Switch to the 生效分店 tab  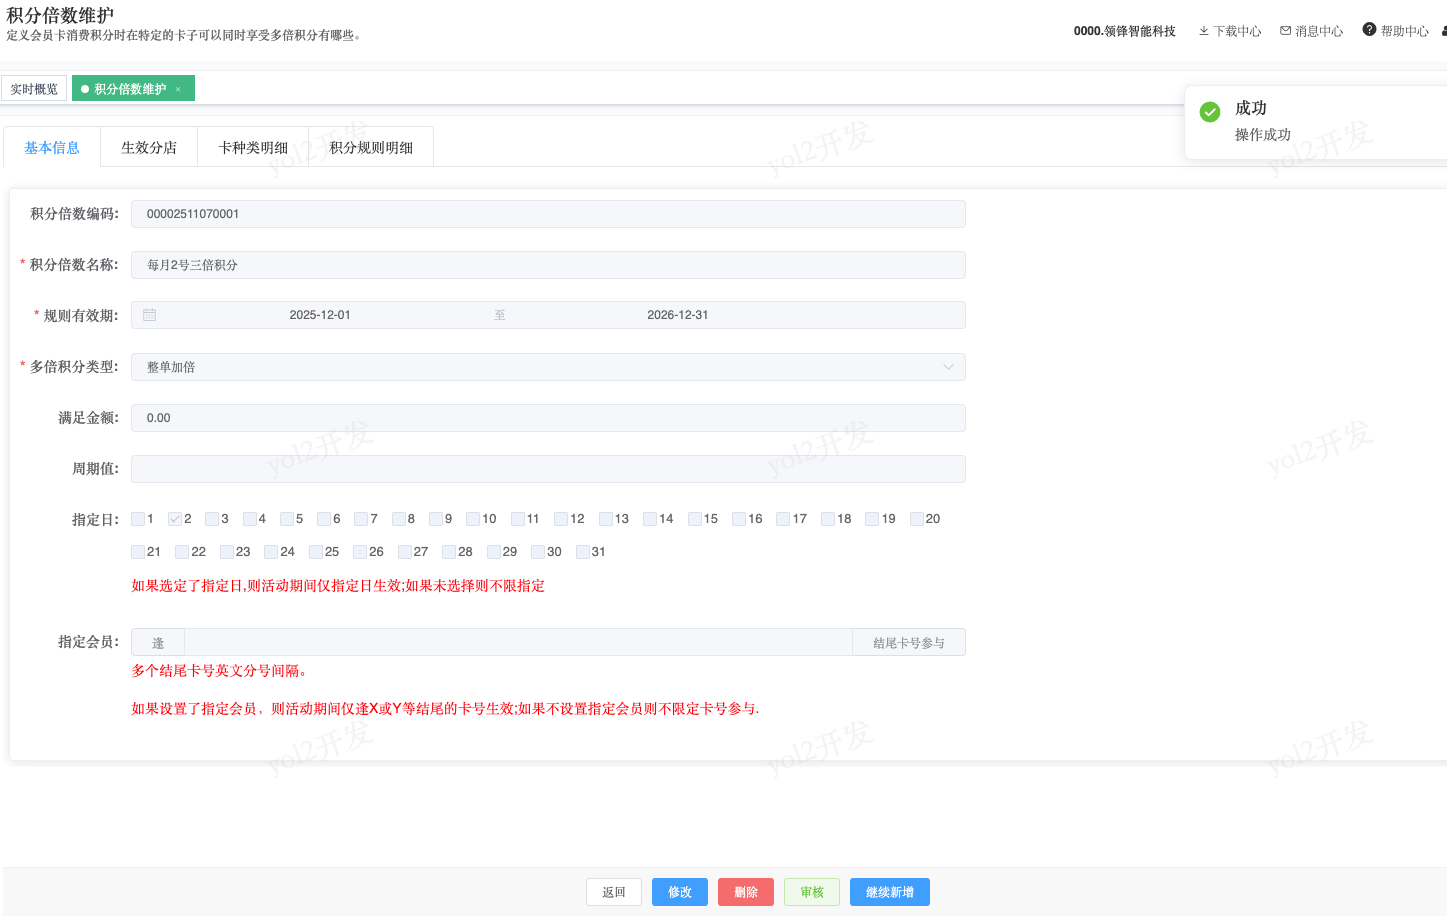149,147
